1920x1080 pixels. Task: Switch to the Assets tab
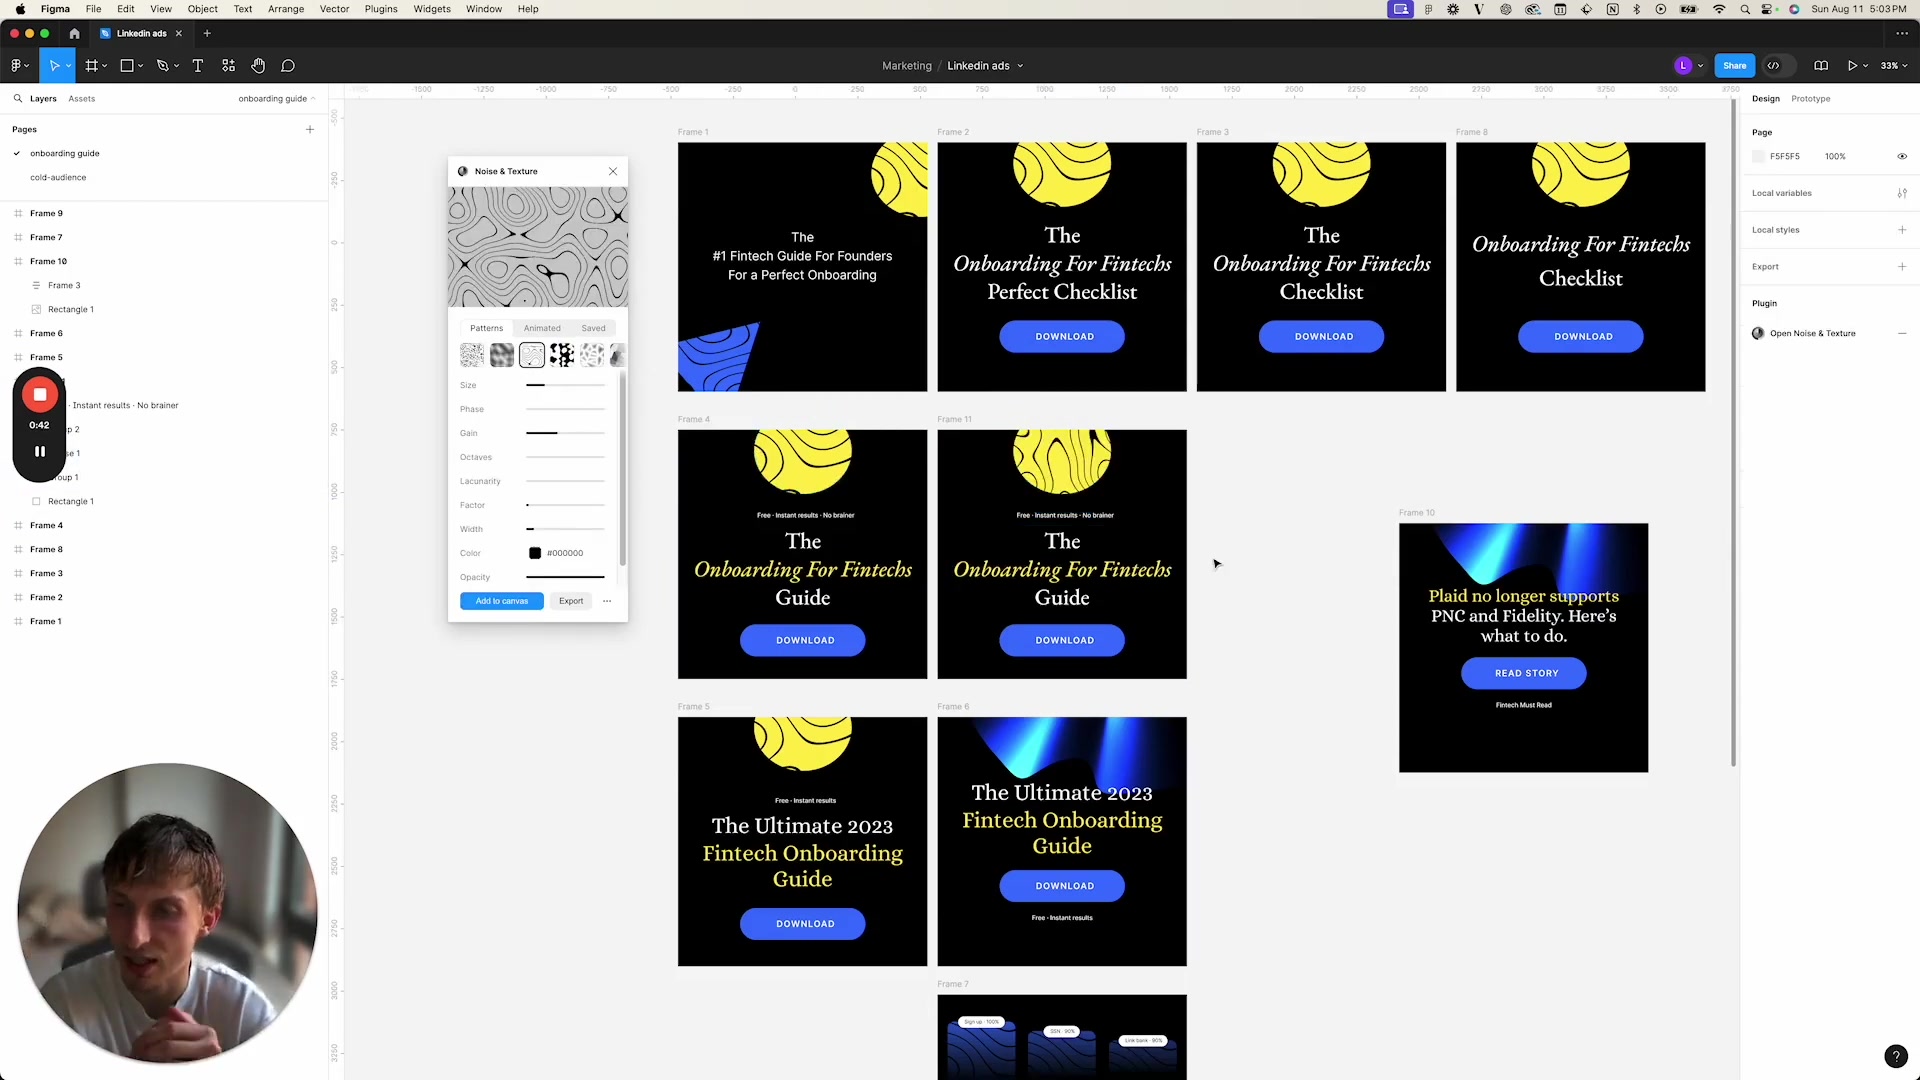pos(82,99)
